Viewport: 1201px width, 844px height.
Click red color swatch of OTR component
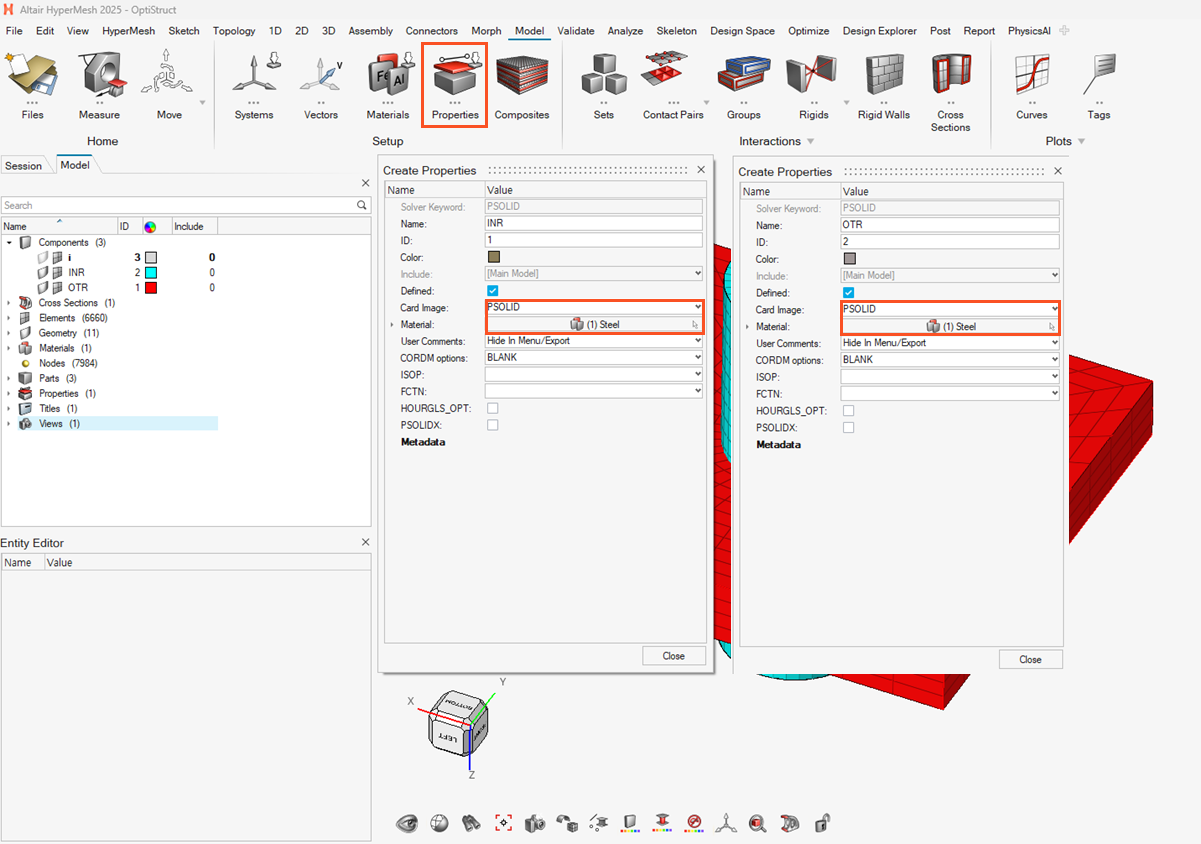click(x=150, y=288)
